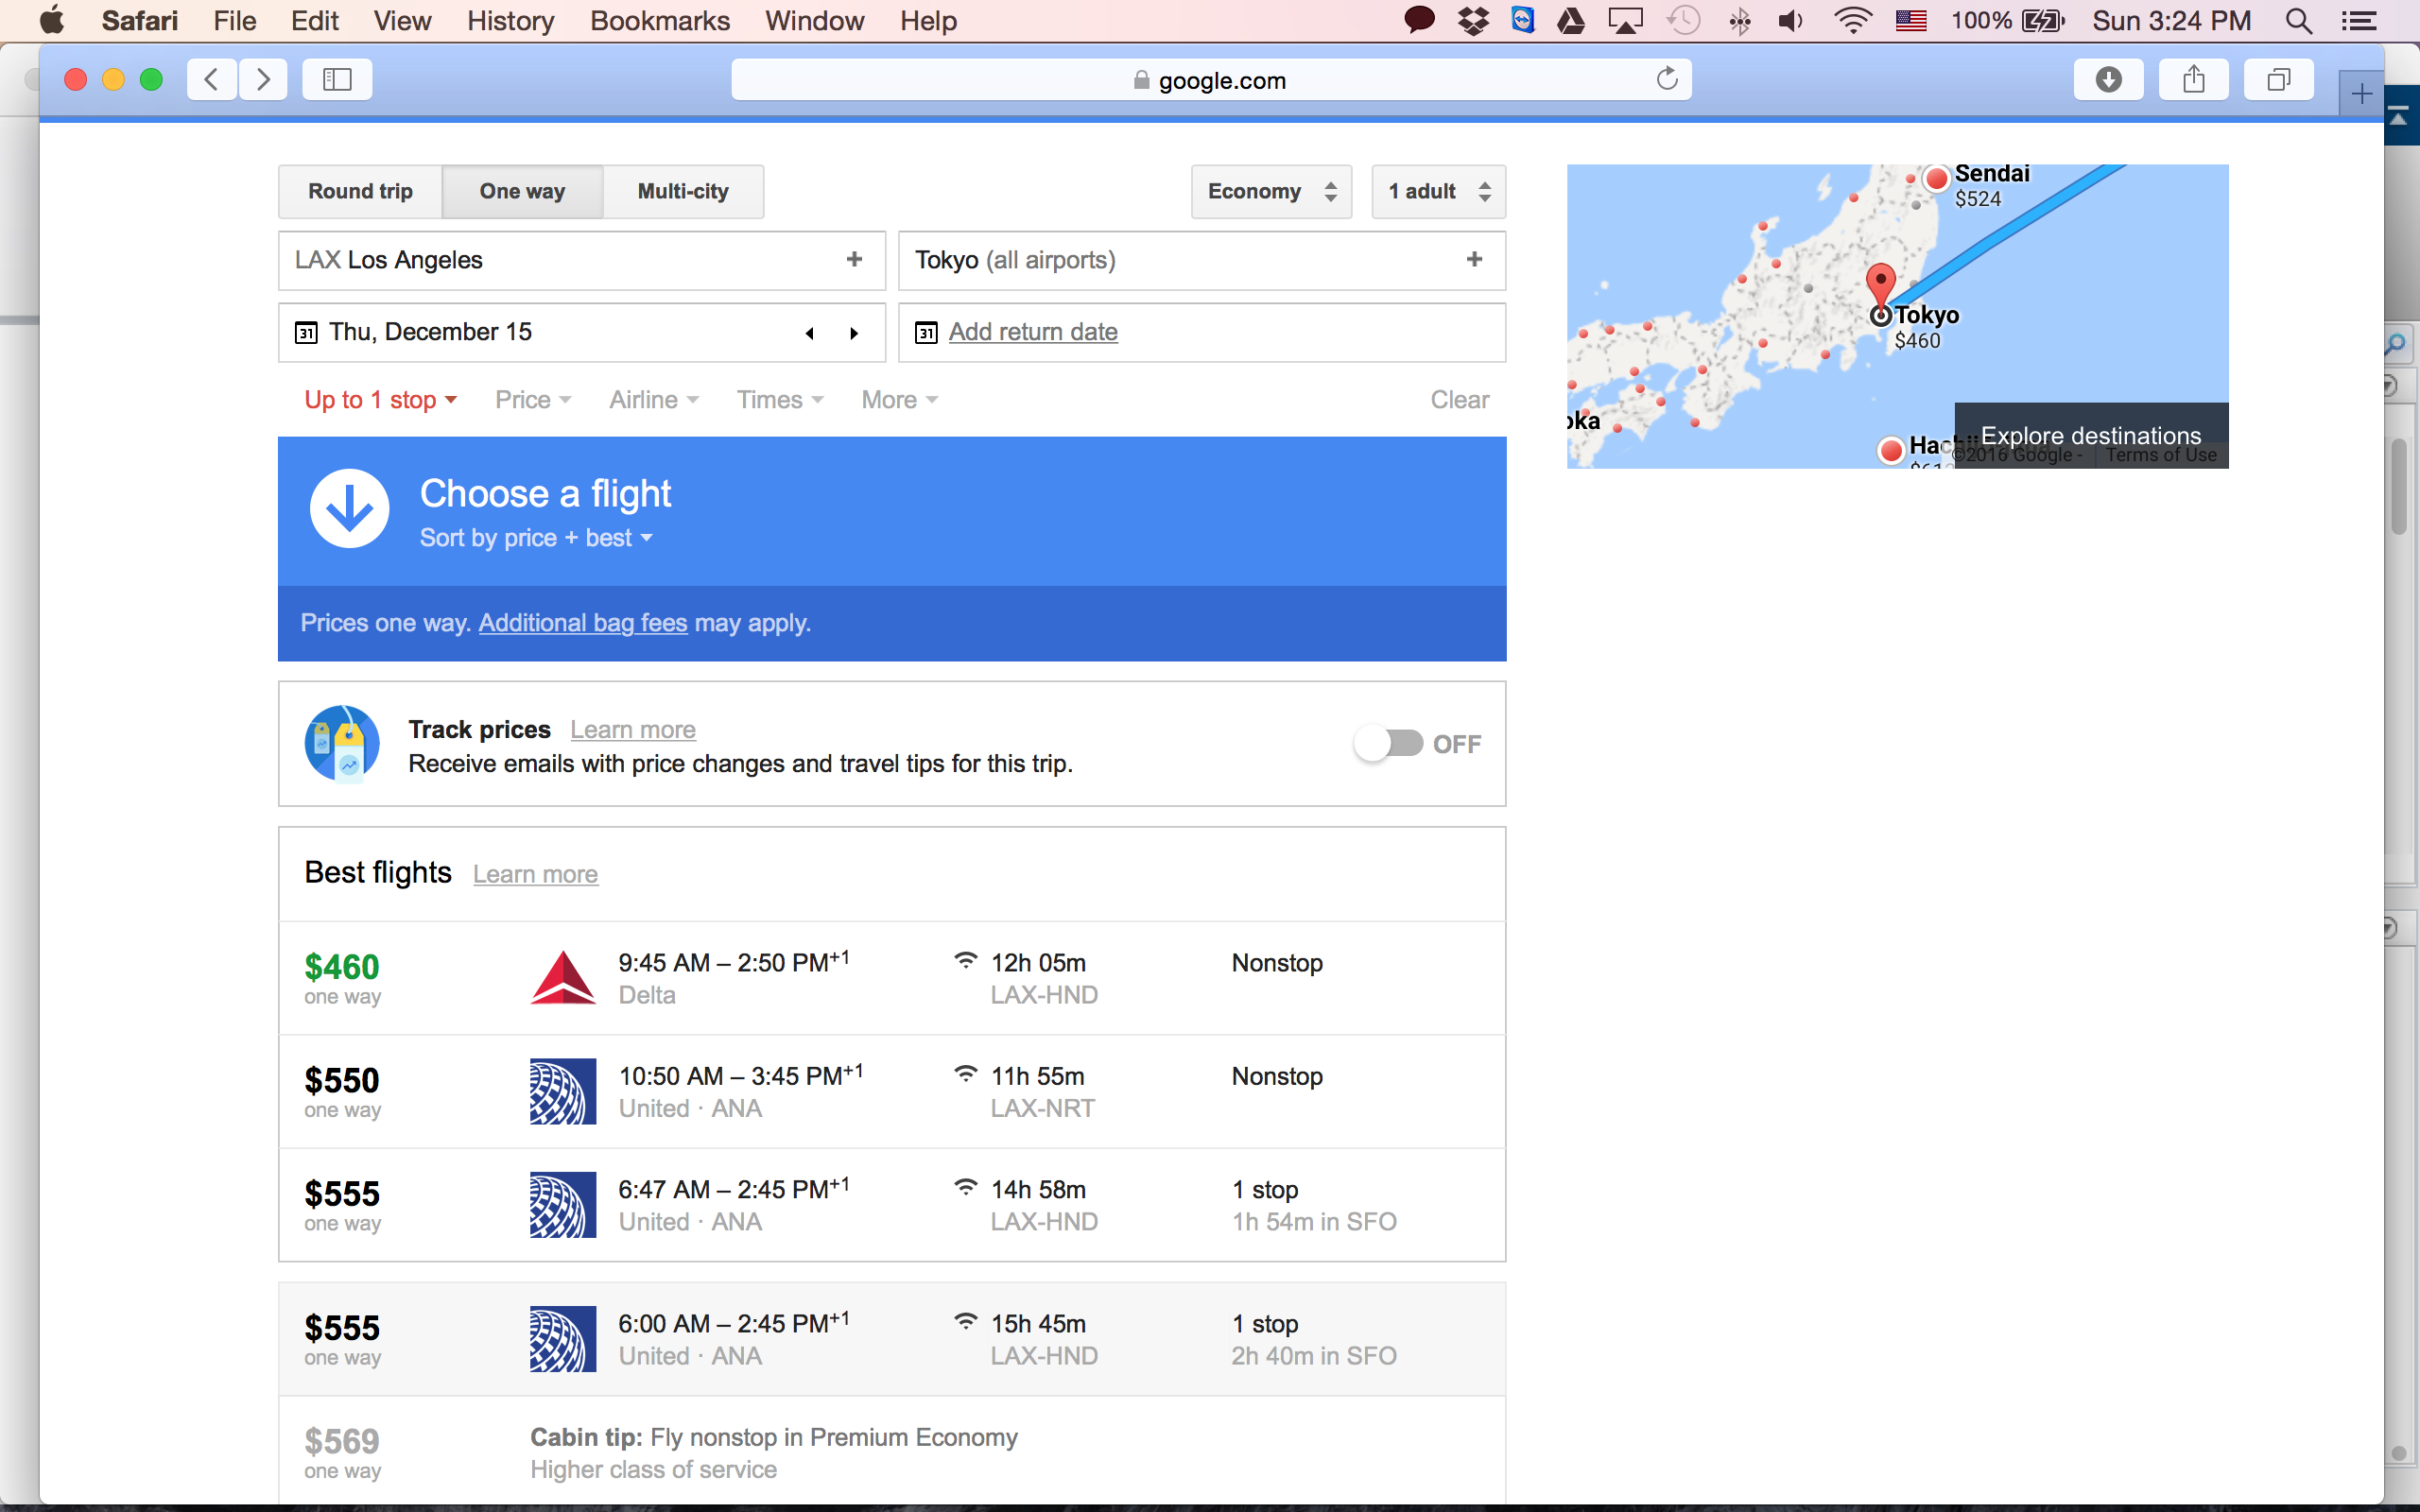2420x1512 pixels.
Task: Open the Apple menu
Action: [52, 21]
